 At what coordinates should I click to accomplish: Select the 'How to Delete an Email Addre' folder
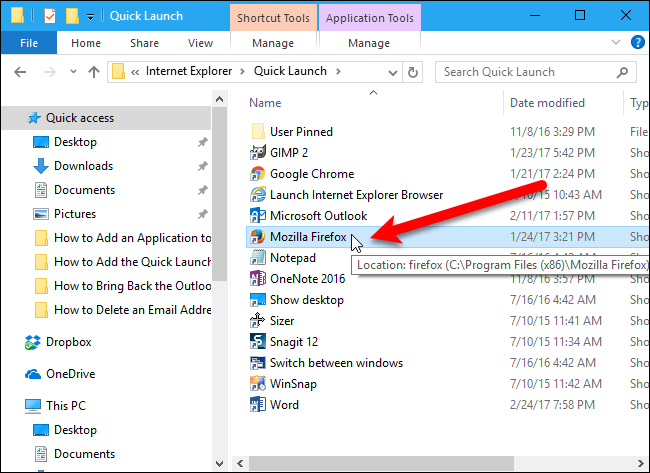tap(123, 310)
